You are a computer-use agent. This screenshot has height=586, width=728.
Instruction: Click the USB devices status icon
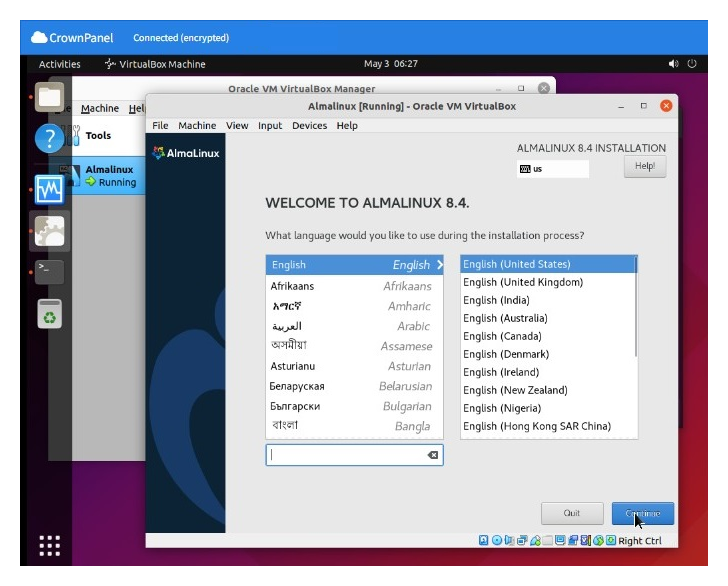tap(535, 540)
